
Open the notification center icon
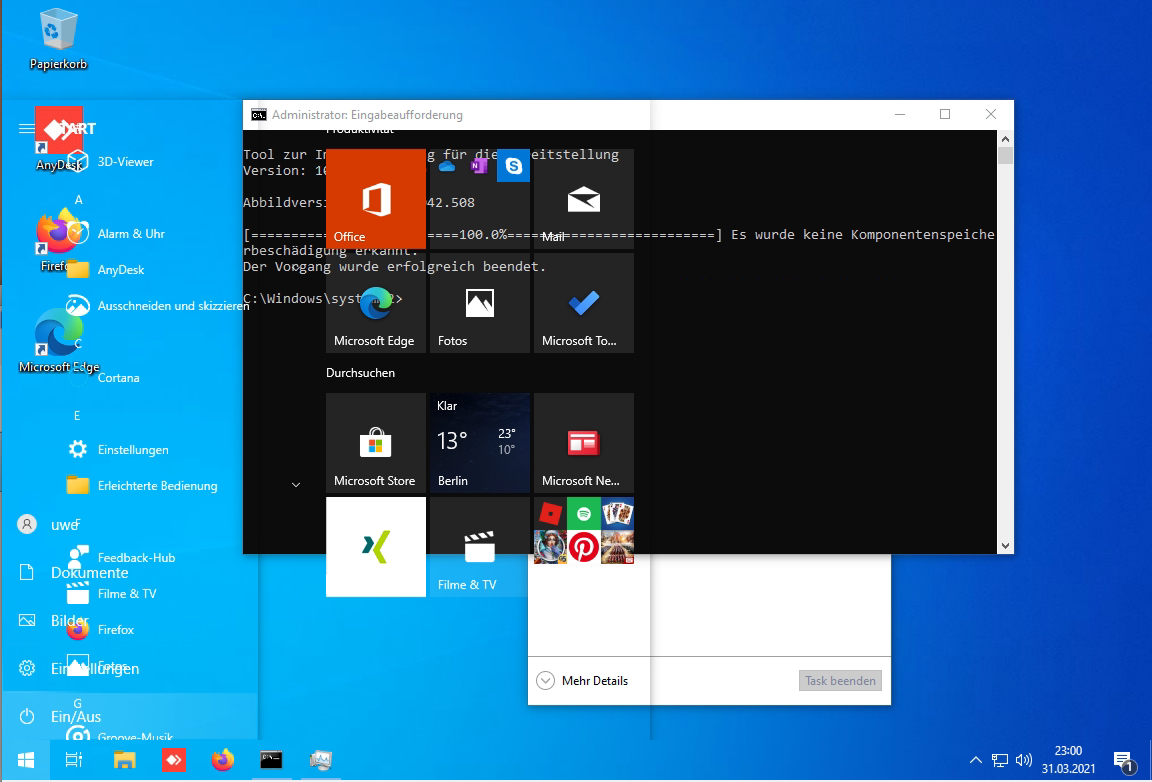pos(1122,760)
